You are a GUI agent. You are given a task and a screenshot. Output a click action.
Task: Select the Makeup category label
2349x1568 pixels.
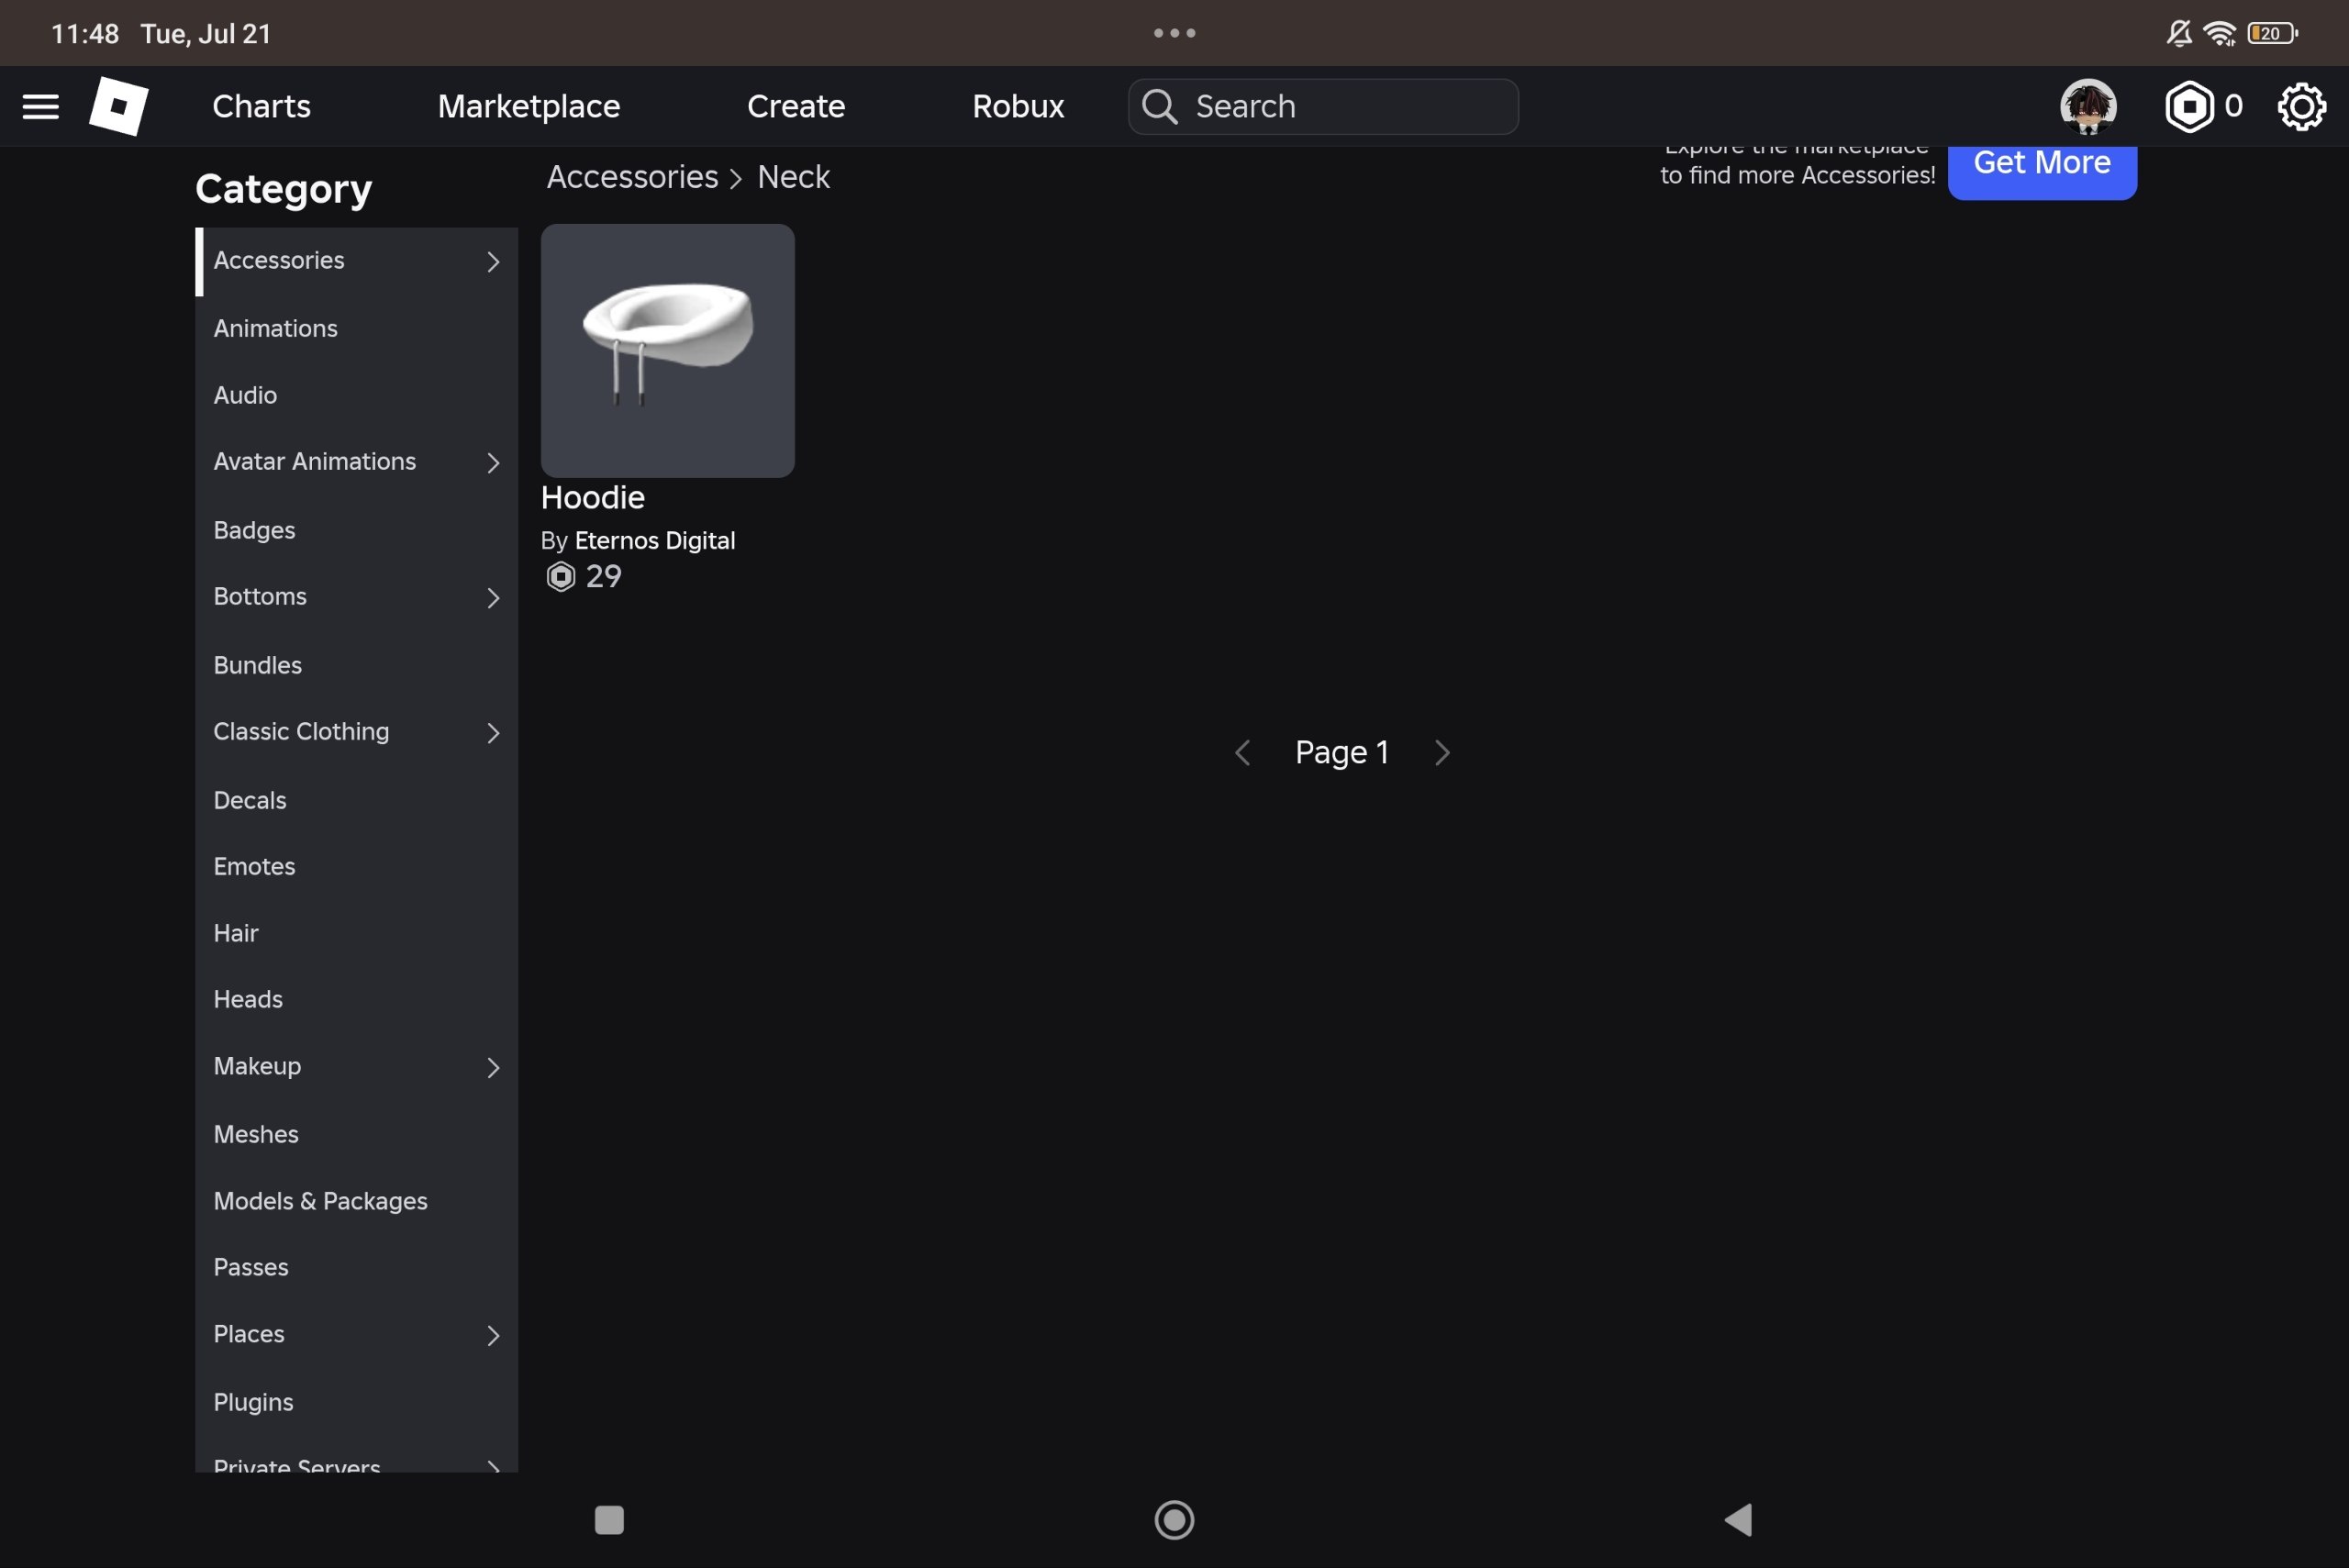(x=257, y=1066)
